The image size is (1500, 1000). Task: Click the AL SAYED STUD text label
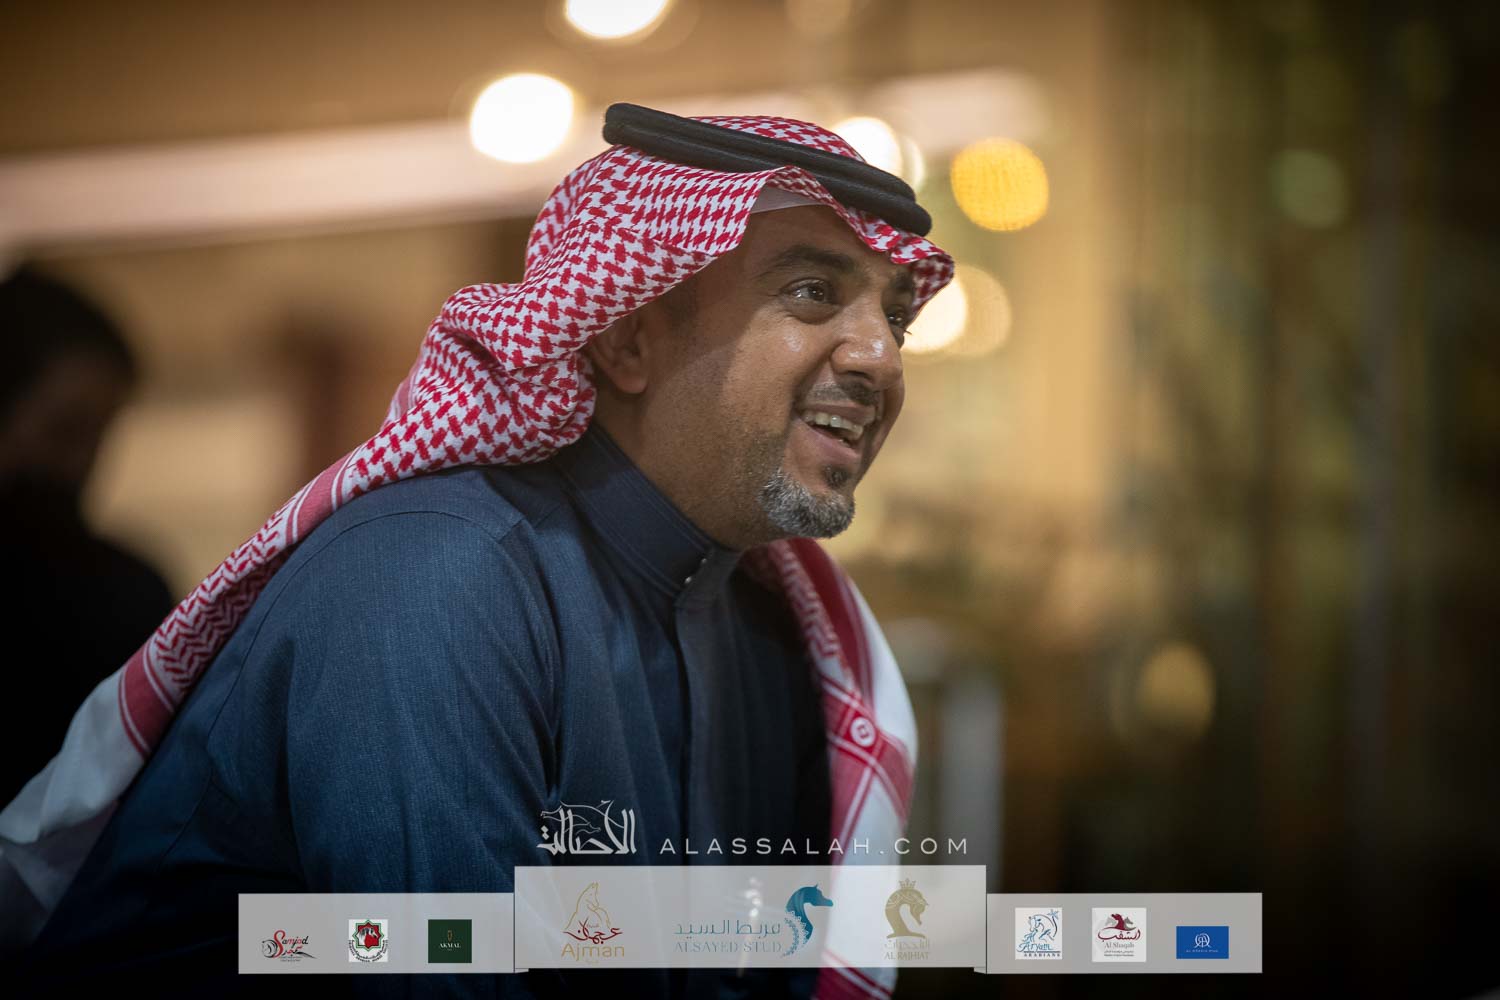(726, 947)
